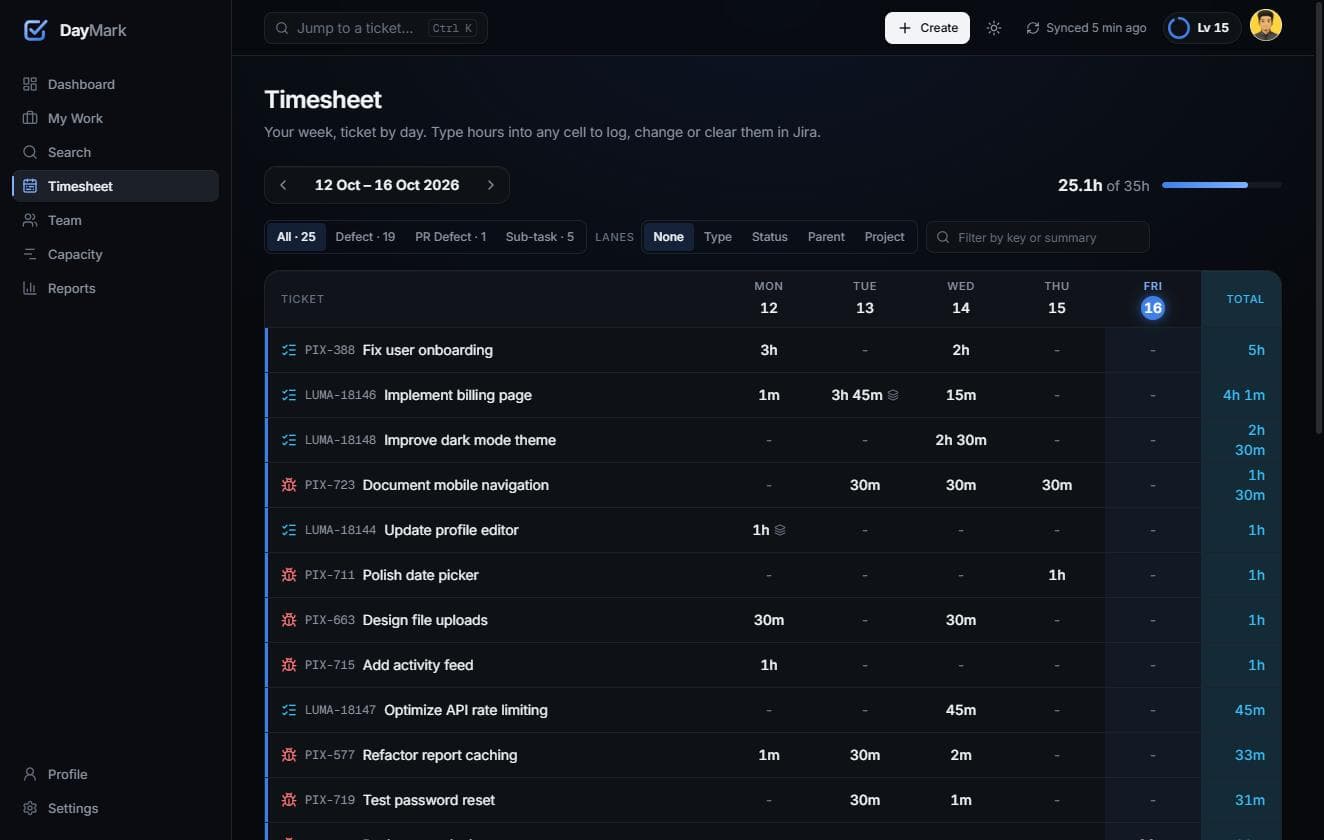Click sub-task icon for PIX-388 row

pyautogui.click(x=289, y=350)
